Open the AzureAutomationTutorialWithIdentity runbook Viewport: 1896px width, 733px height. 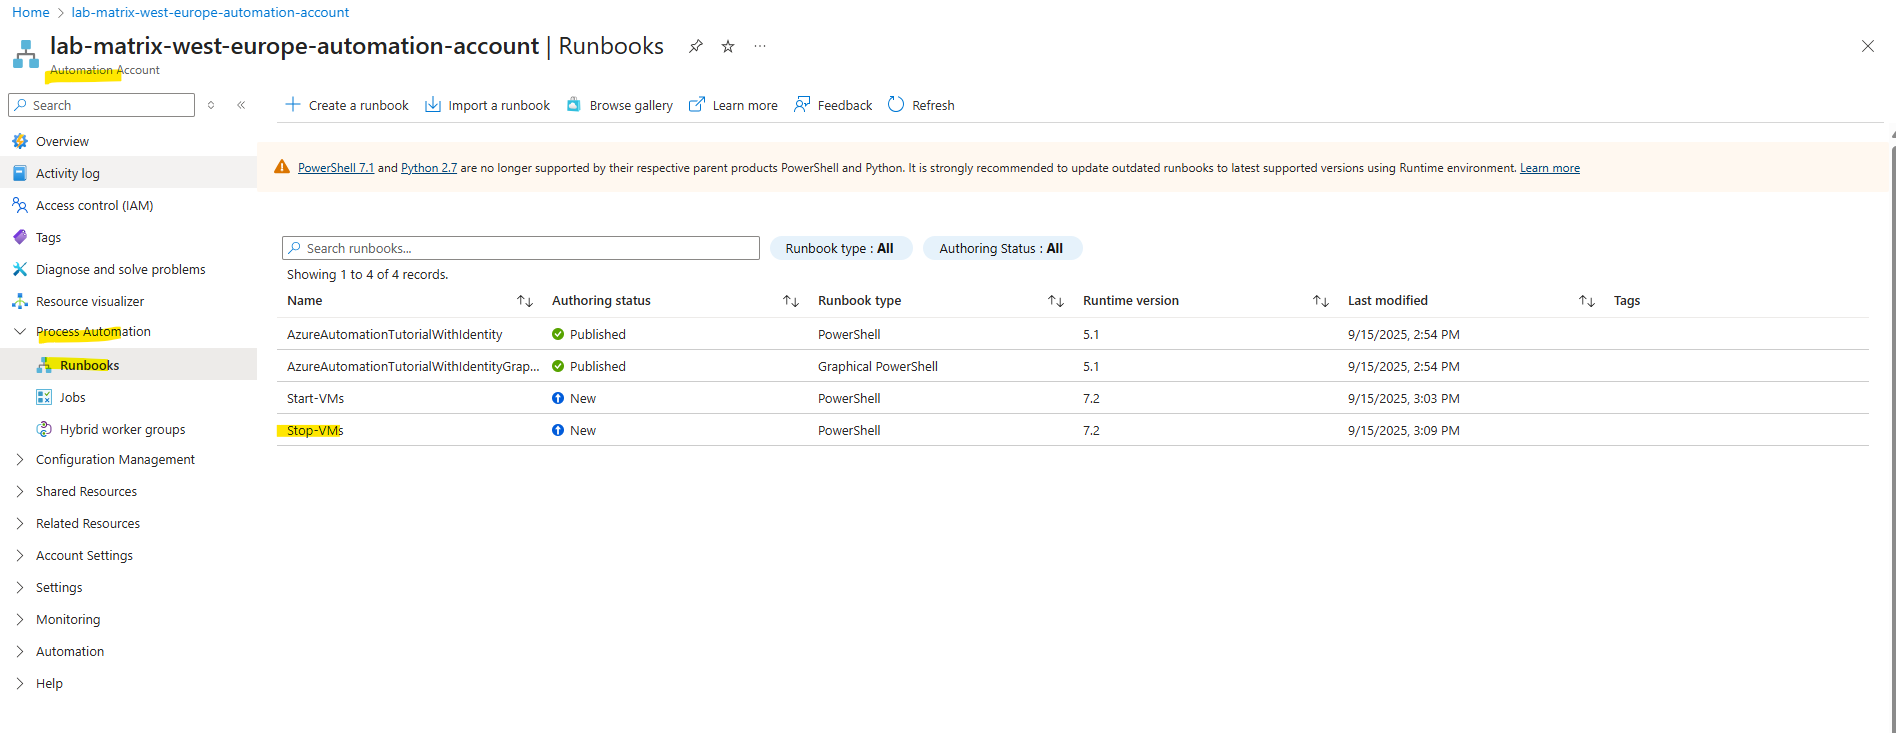click(394, 334)
